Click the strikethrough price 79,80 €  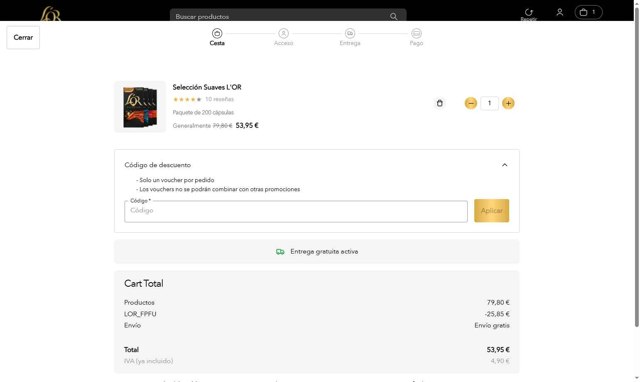click(x=222, y=126)
